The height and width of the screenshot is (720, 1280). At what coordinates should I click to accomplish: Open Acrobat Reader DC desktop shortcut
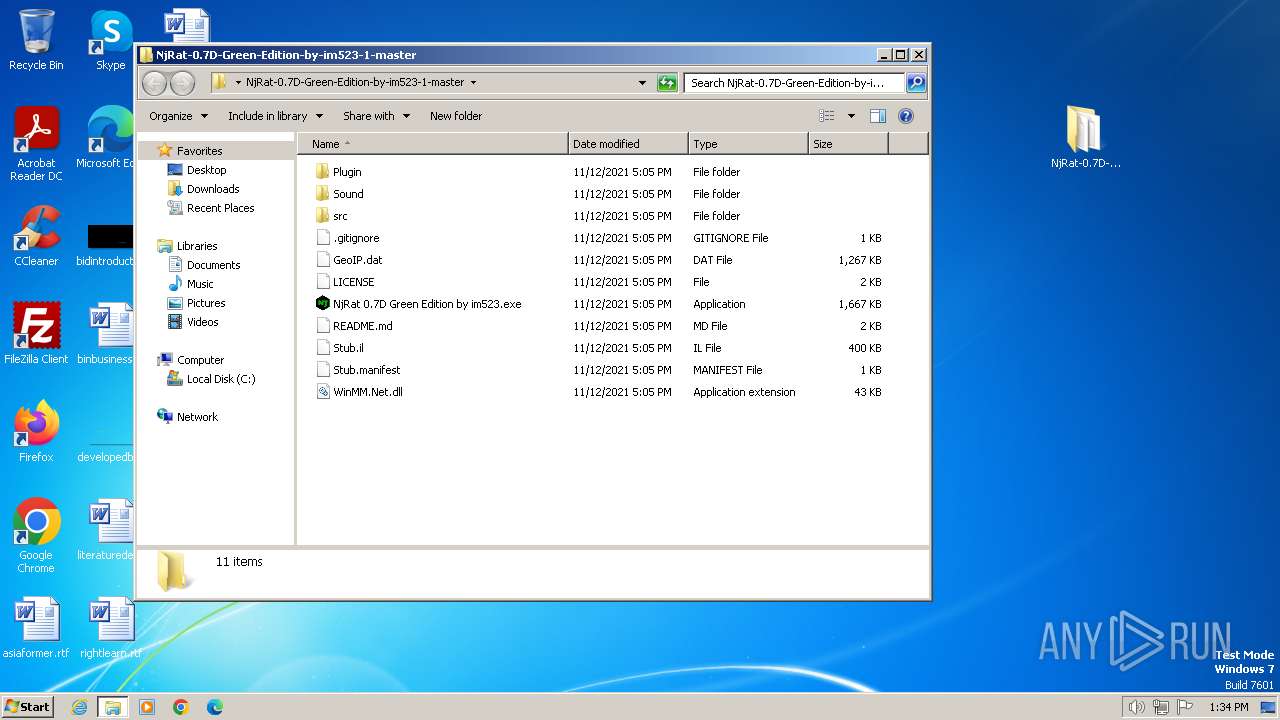tap(36, 144)
